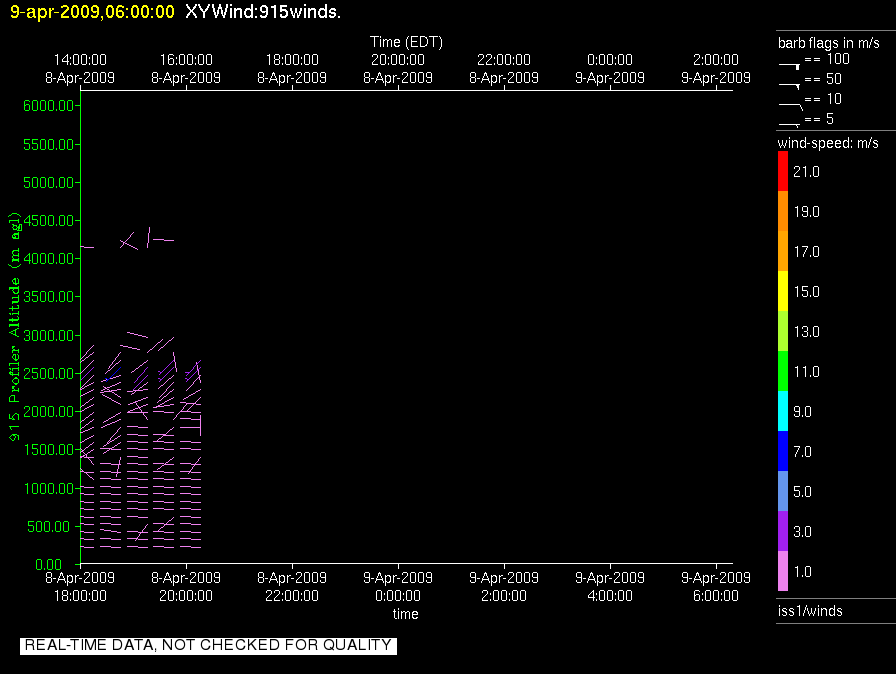This screenshot has width=896, height=674.
Task: Click the 4500.00 altitude label
Action: point(49,220)
